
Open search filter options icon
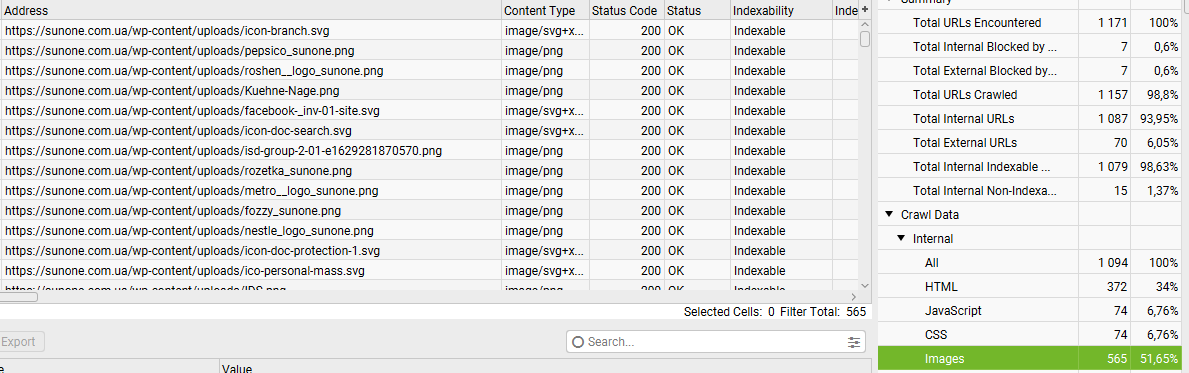click(x=855, y=342)
